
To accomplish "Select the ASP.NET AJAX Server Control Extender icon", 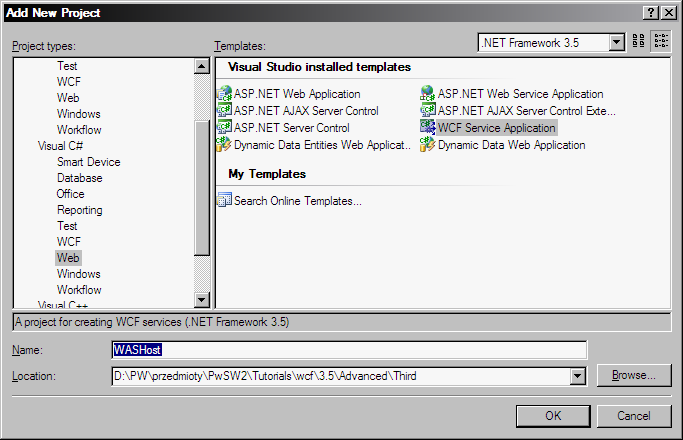I will (428, 110).
